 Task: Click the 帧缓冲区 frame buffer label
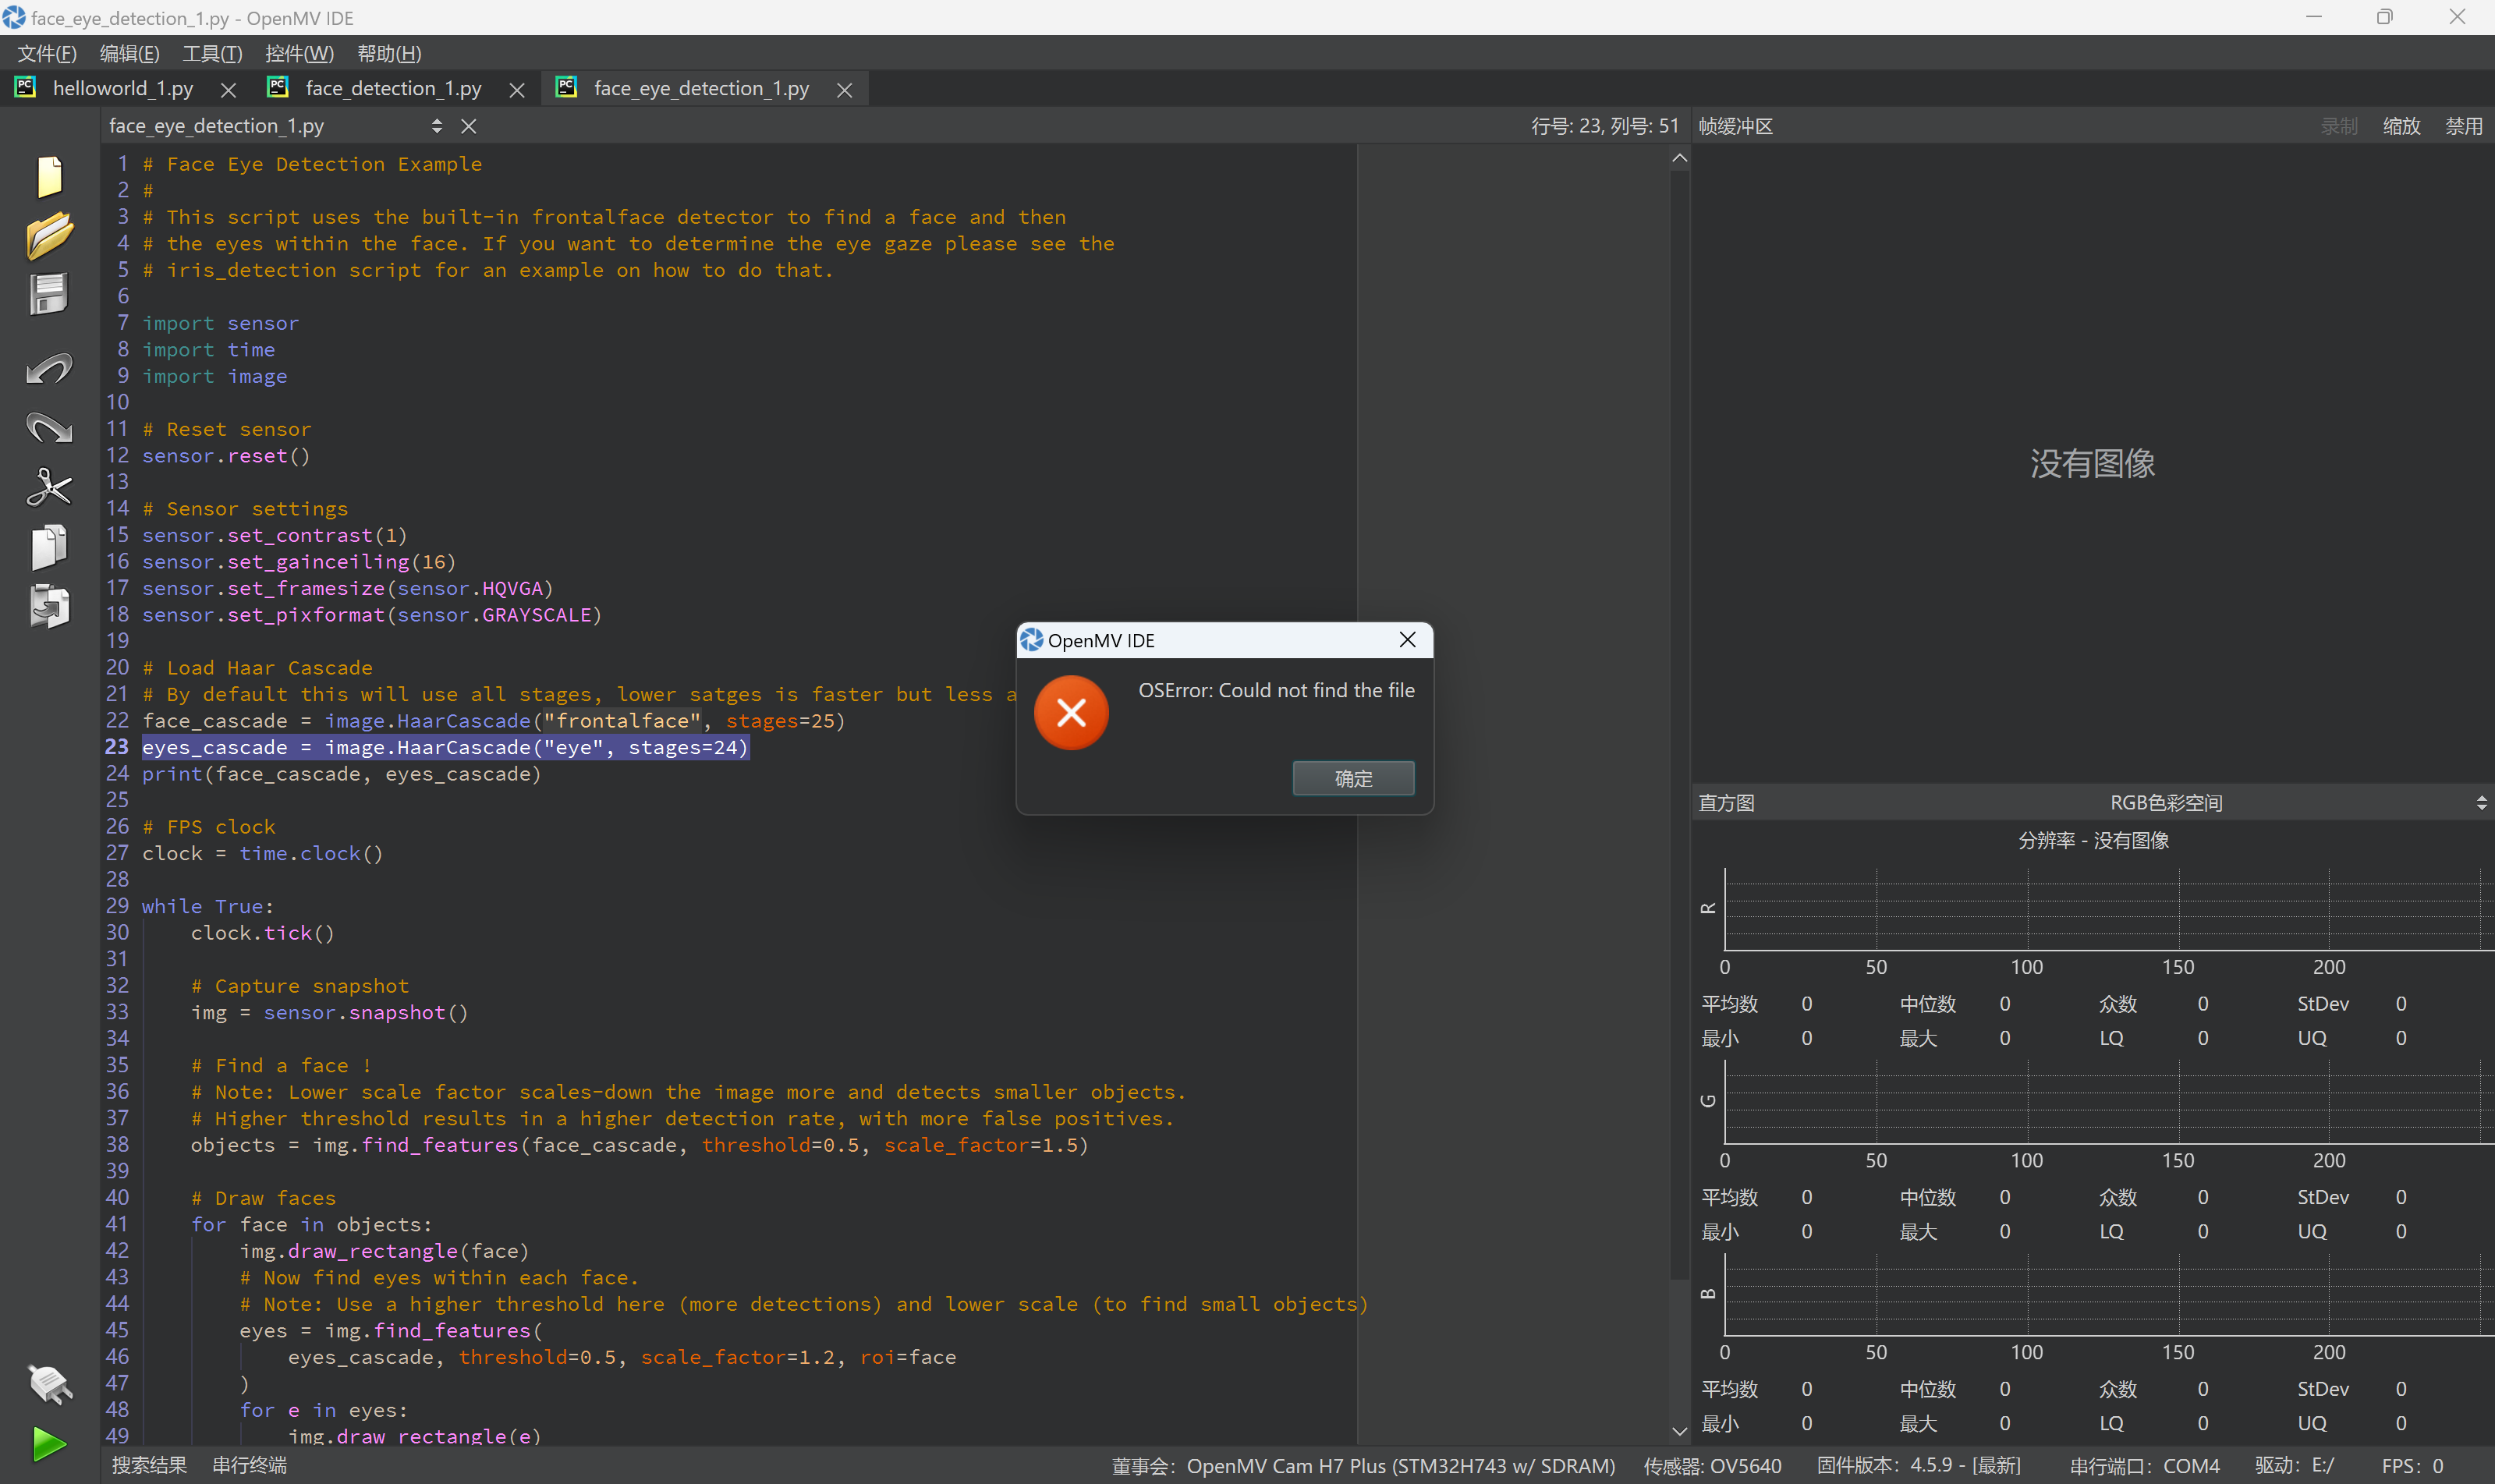click(1736, 126)
